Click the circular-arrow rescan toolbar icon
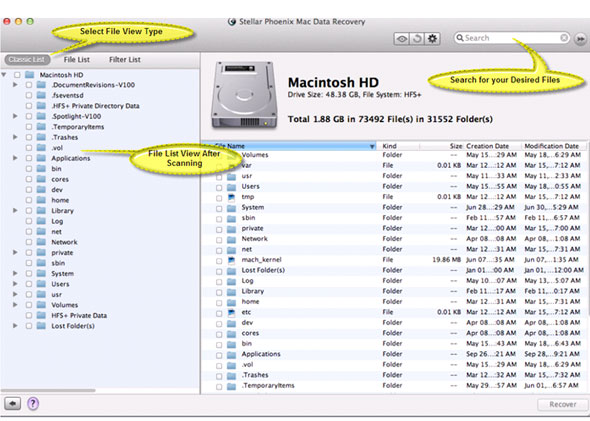This screenshot has height=421, width=590. coord(417,39)
